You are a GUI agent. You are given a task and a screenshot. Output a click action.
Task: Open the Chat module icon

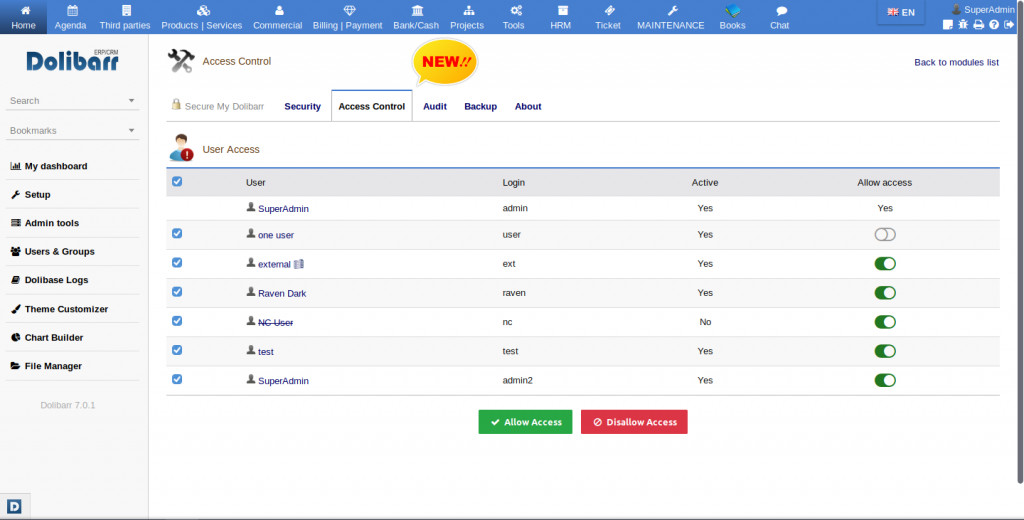click(x=780, y=17)
